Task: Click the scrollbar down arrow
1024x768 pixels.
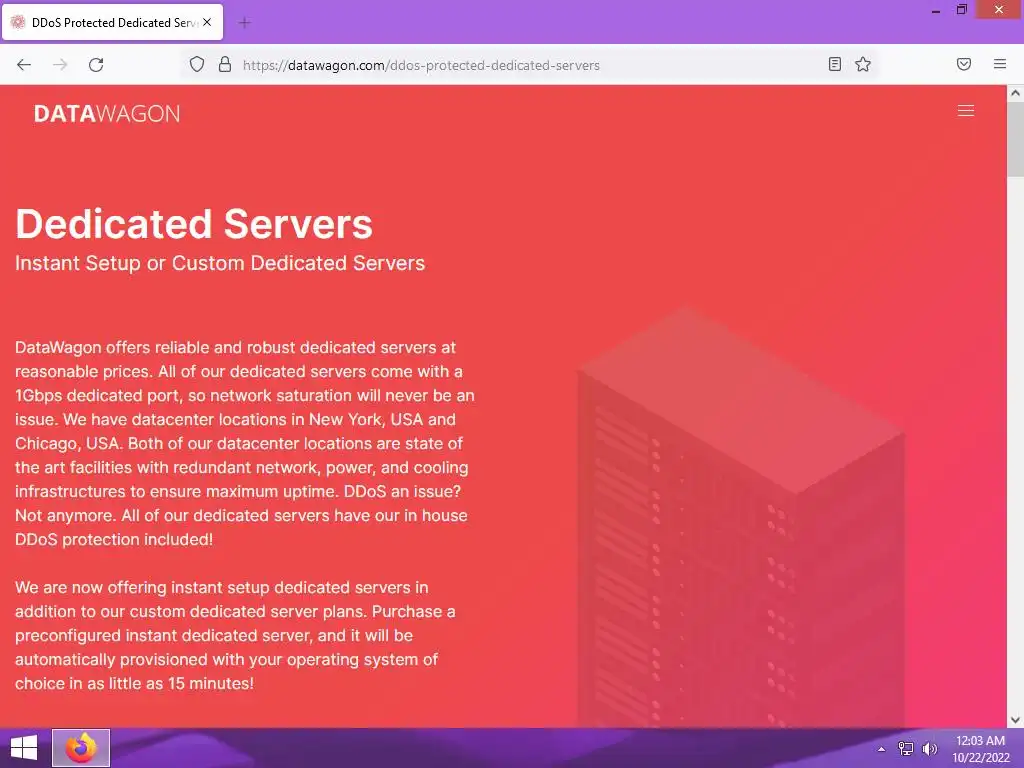Action: coord(1015,720)
